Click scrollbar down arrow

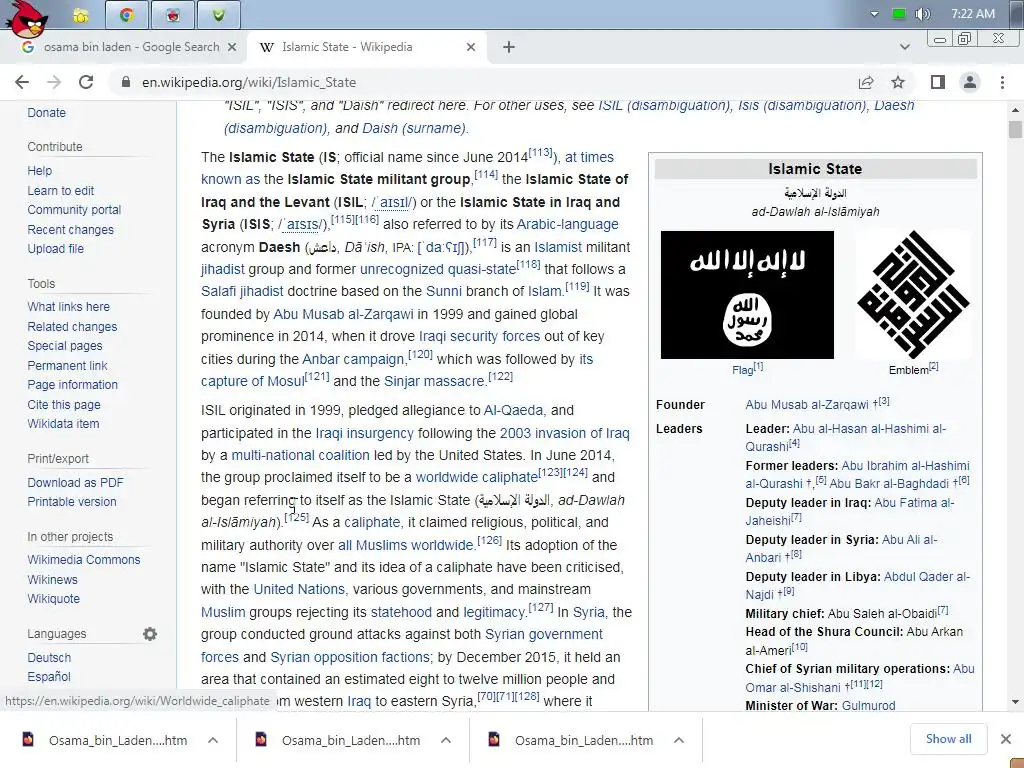[x=1015, y=702]
